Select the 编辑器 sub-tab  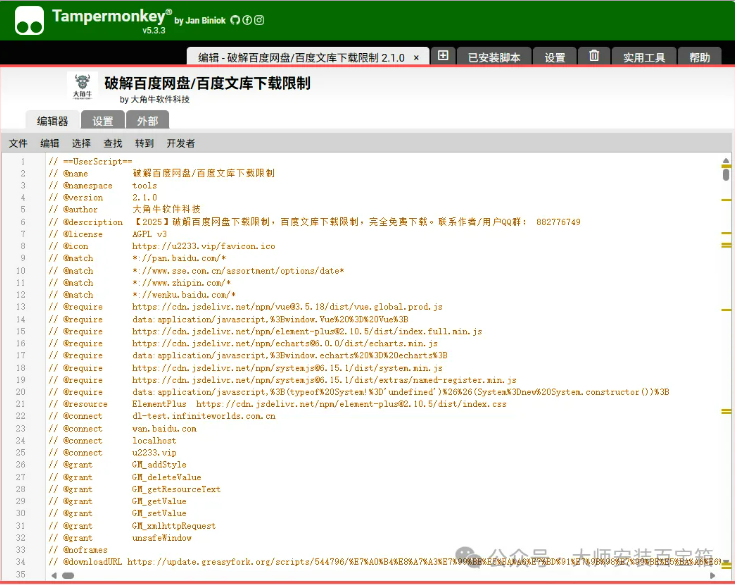52,121
